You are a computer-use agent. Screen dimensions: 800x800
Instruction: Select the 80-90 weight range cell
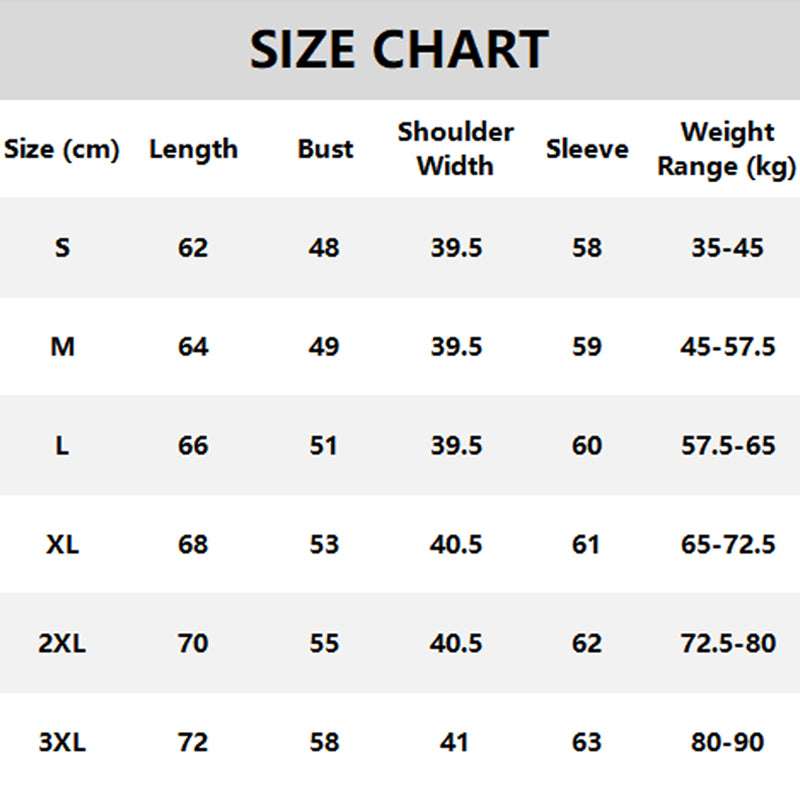click(x=727, y=743)
